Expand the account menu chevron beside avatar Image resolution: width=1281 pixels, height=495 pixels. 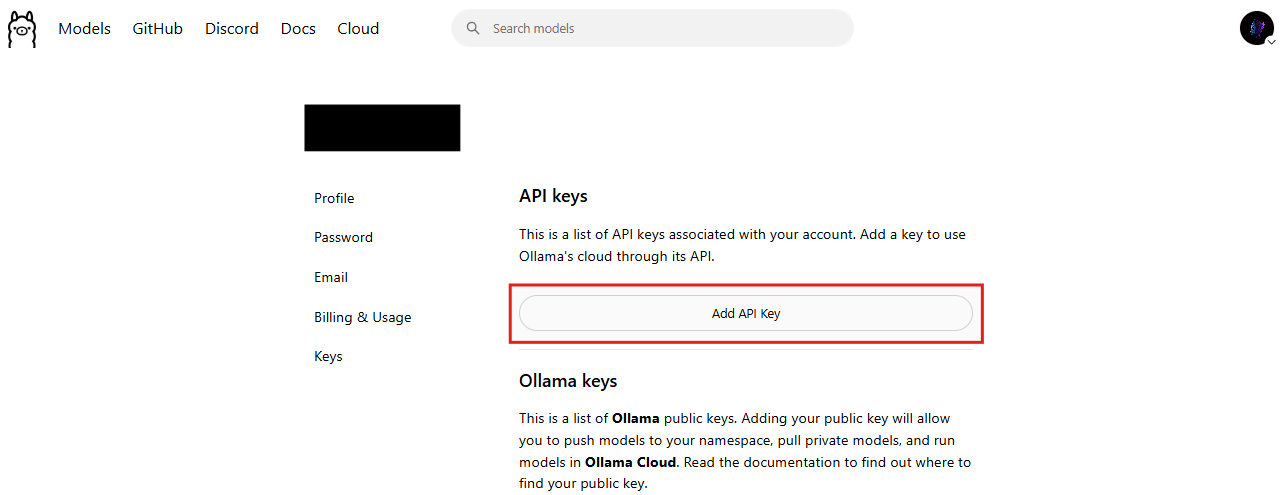[1271, 42]
